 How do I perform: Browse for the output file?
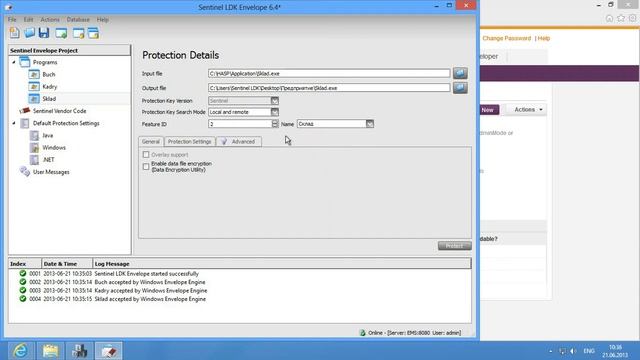click(460, 88)
